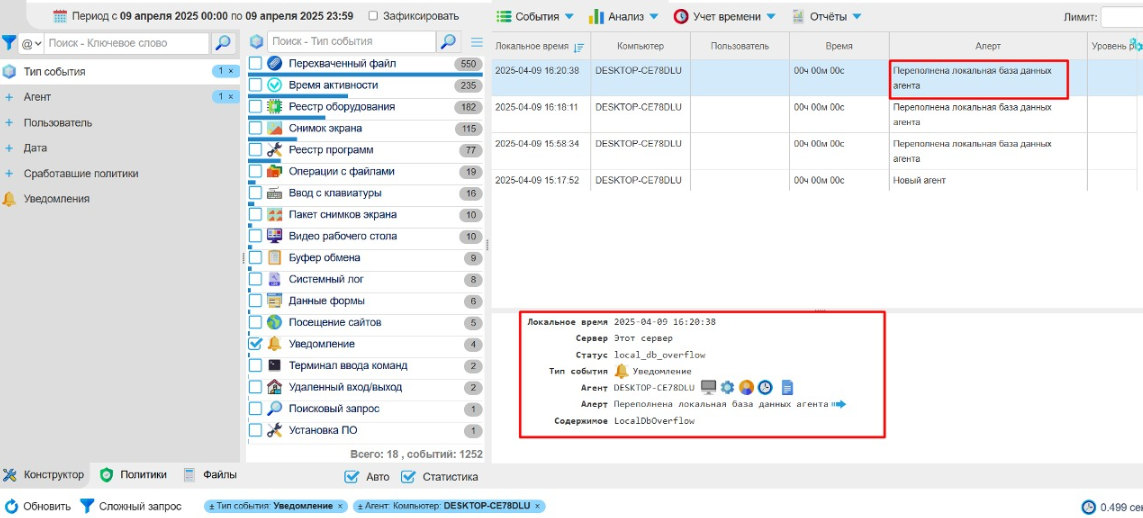Click the monitor icon in the Agent row
The image size is (1143, 518).
point(708,387)
